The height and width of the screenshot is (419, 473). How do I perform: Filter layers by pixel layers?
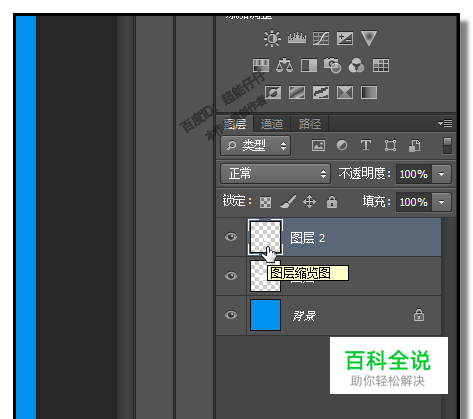(318, 145)
